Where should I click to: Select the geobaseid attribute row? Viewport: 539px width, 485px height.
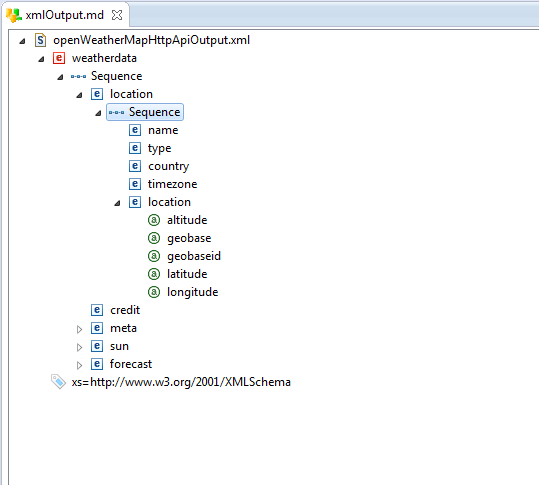[194, 256]
